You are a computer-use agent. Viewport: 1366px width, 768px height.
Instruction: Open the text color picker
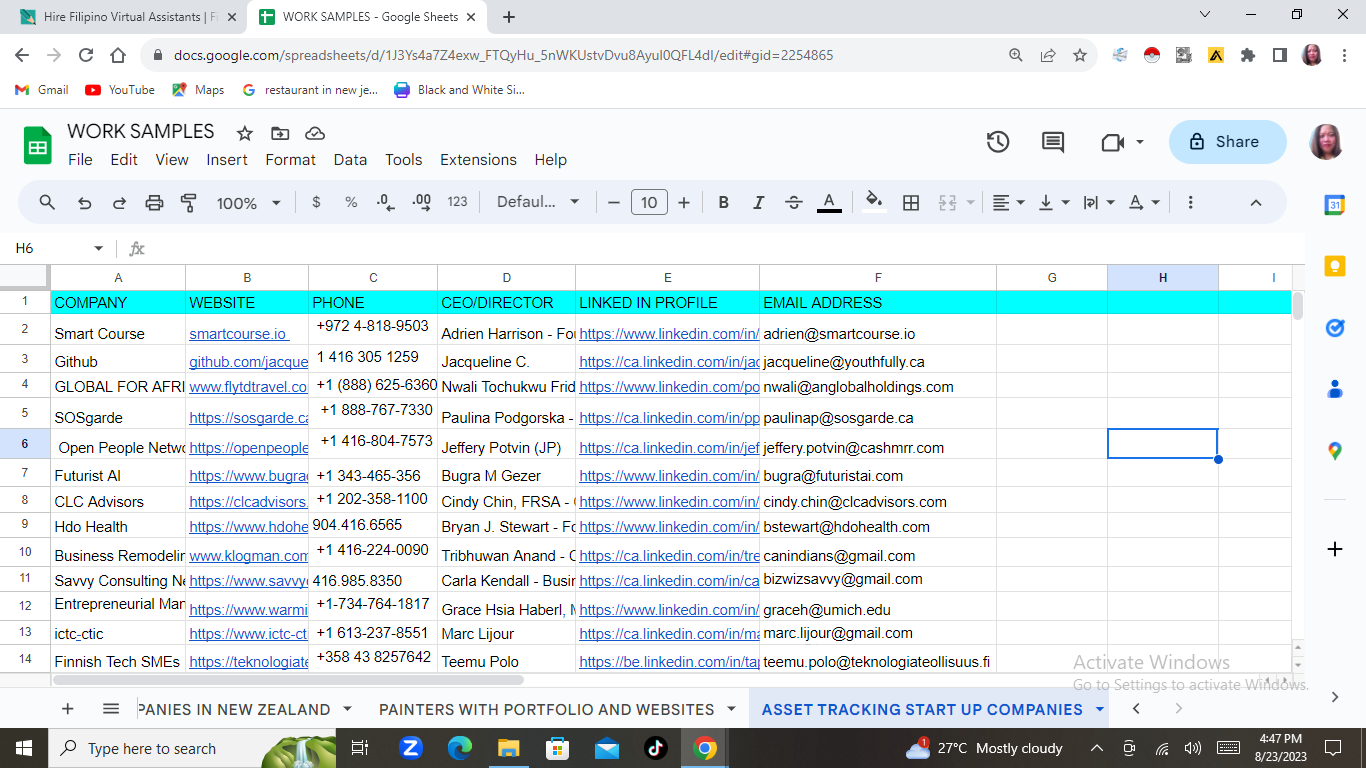(x=829, y=202)
